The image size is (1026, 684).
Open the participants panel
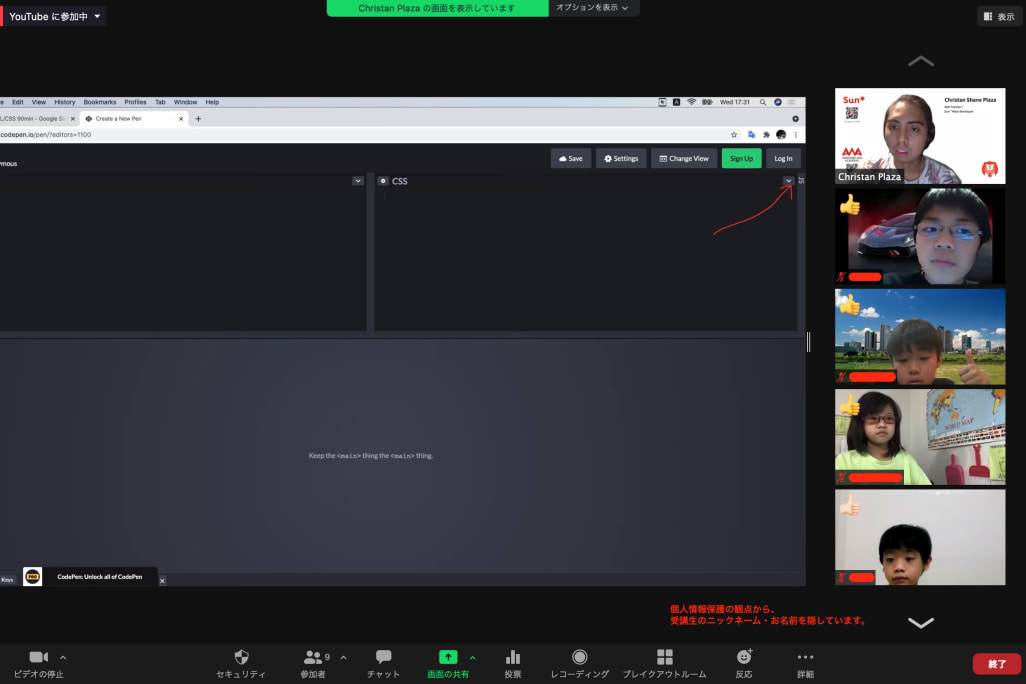pyautogui.click(x=314, y=658)
